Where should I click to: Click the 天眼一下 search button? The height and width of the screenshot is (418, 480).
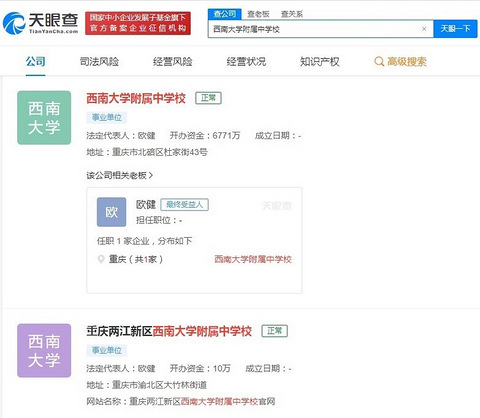tap(455, 29)
